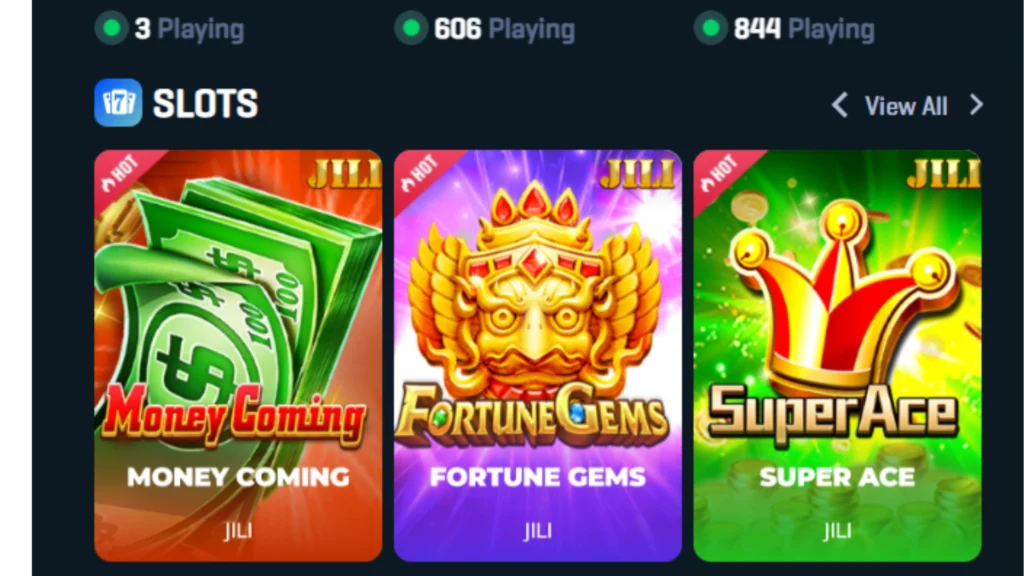Click the blue Slots 777 icon
The width and height of the screenshot is (1024, 576).
tap(118, 103)
